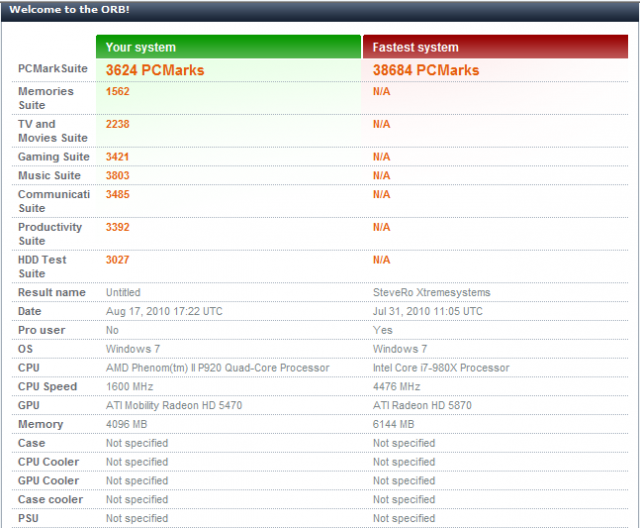Select the 3624 PCMarks score
Screen dimensions: 640x528
pyautogui.click(x=155, y=70)
